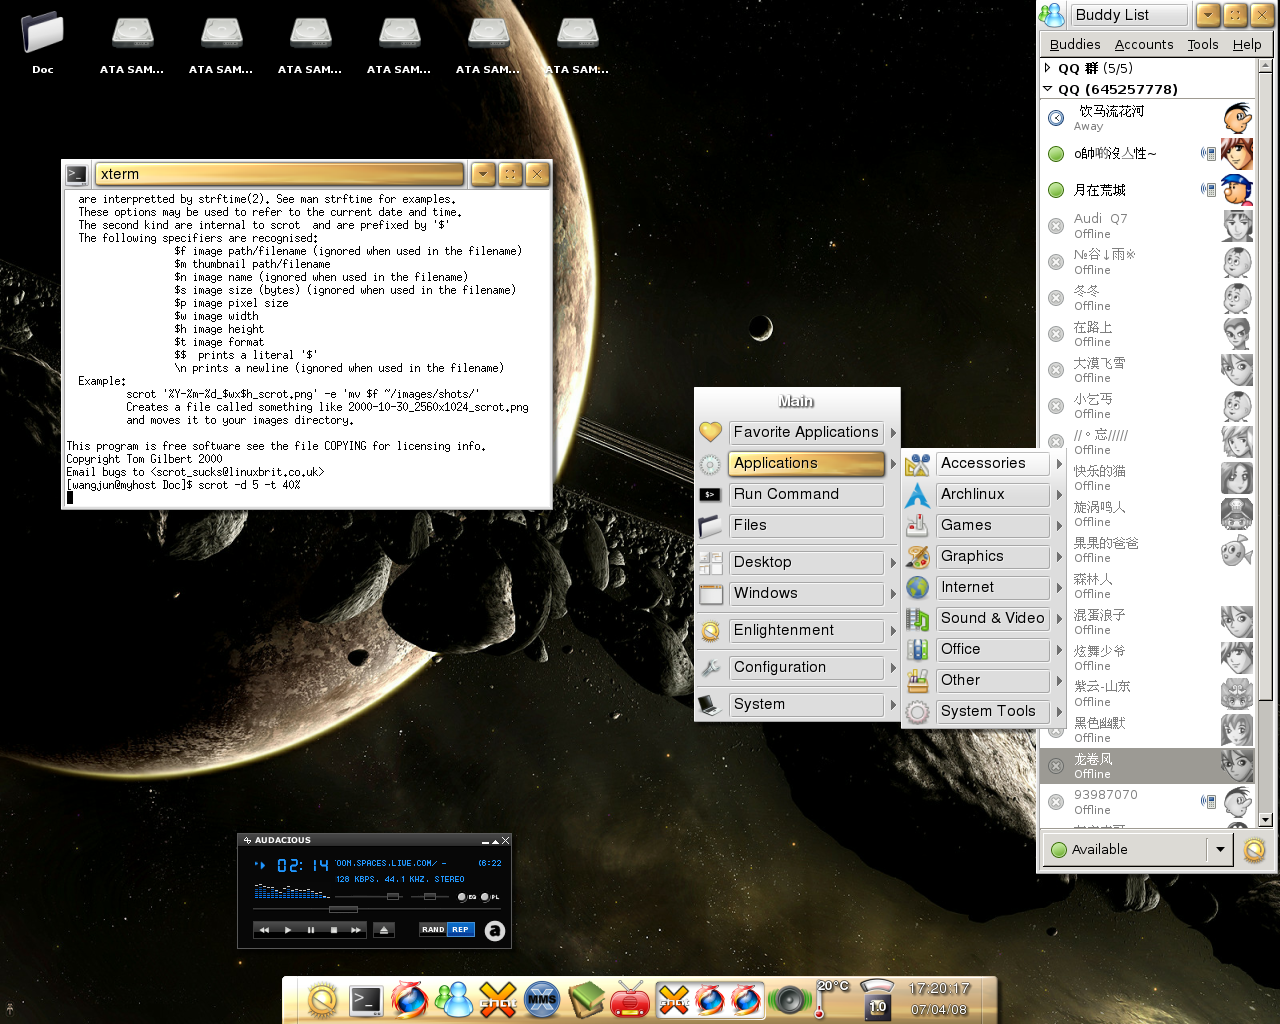Eject / open file in Audacious
The image size is (1280, 1024).
383,930
